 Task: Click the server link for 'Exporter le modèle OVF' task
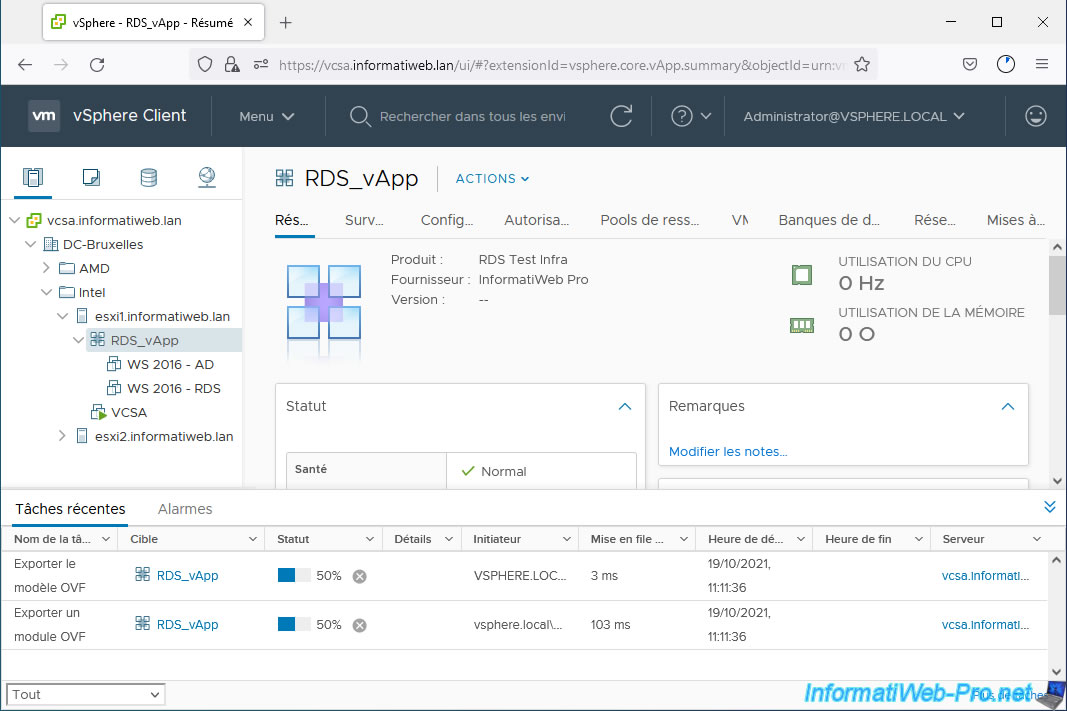coord(985,576)
